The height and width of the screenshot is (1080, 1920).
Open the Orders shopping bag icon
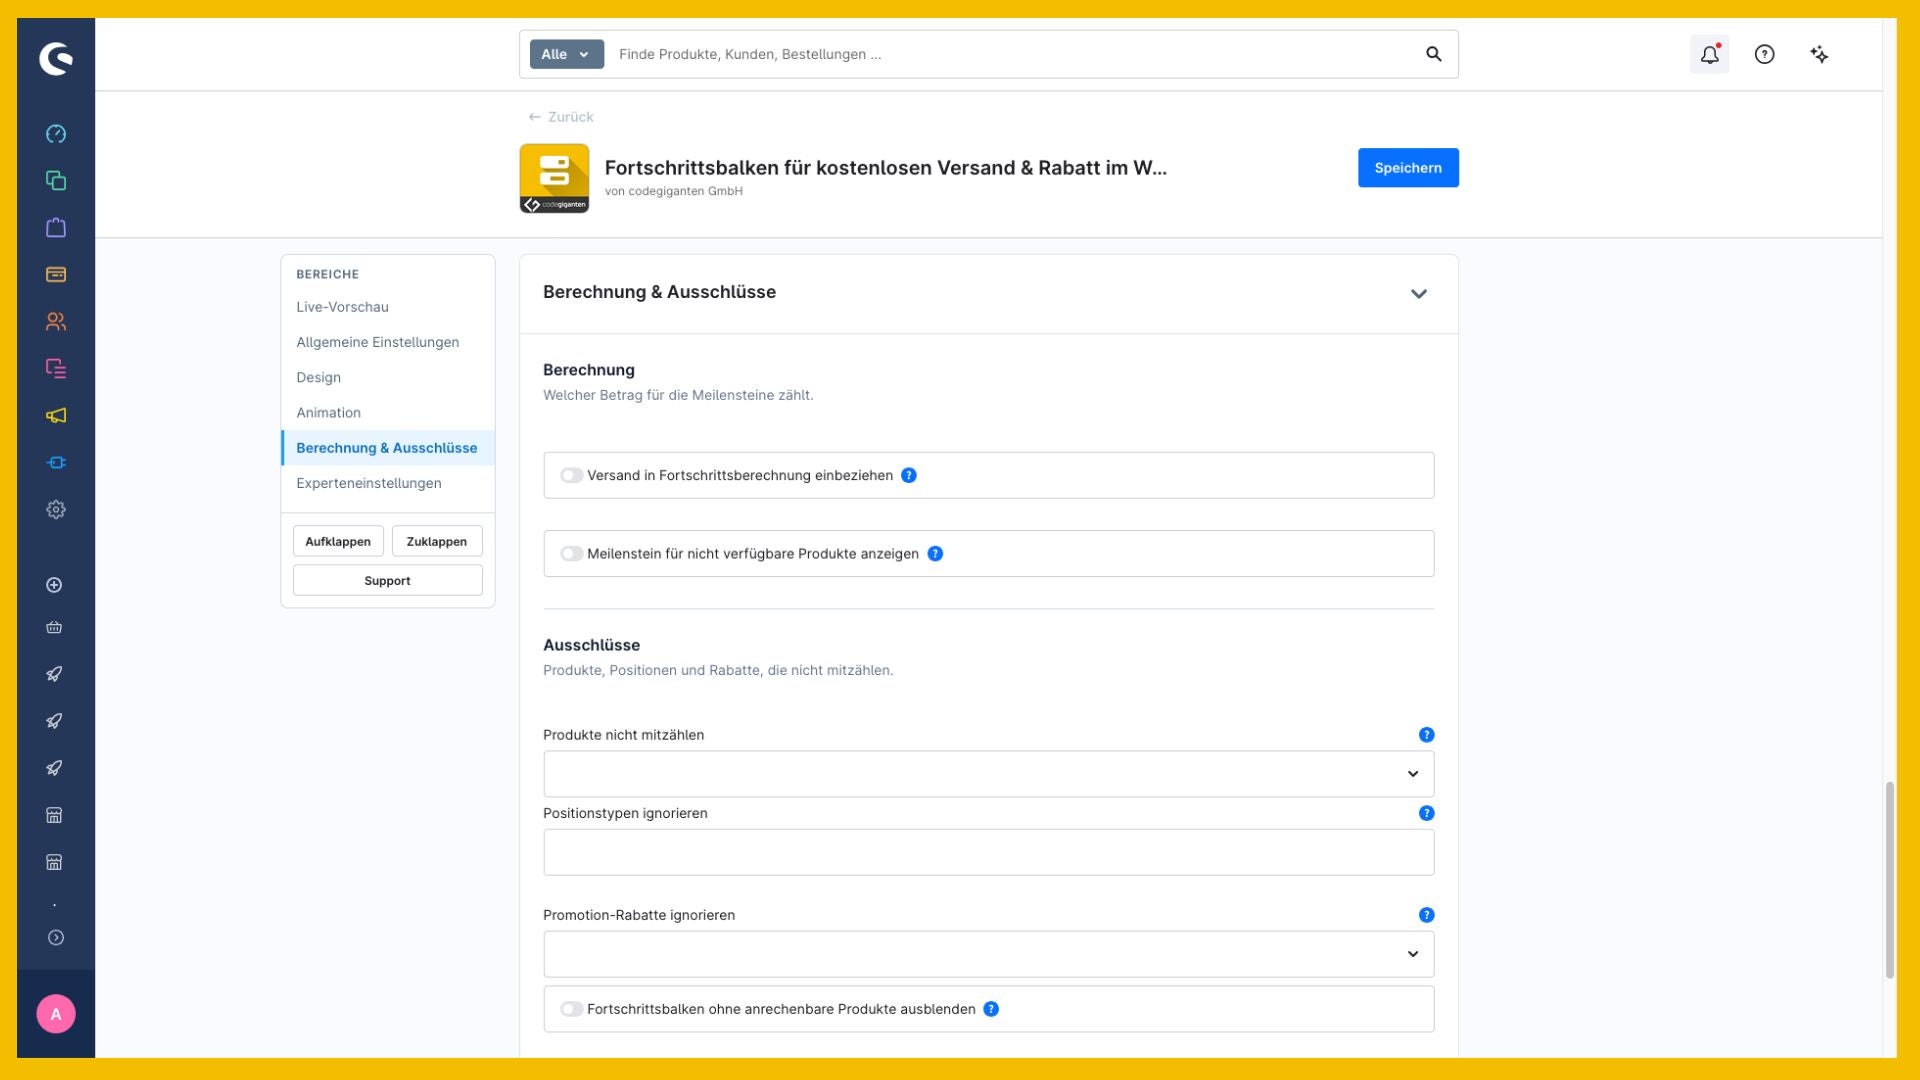pos(56,228)
